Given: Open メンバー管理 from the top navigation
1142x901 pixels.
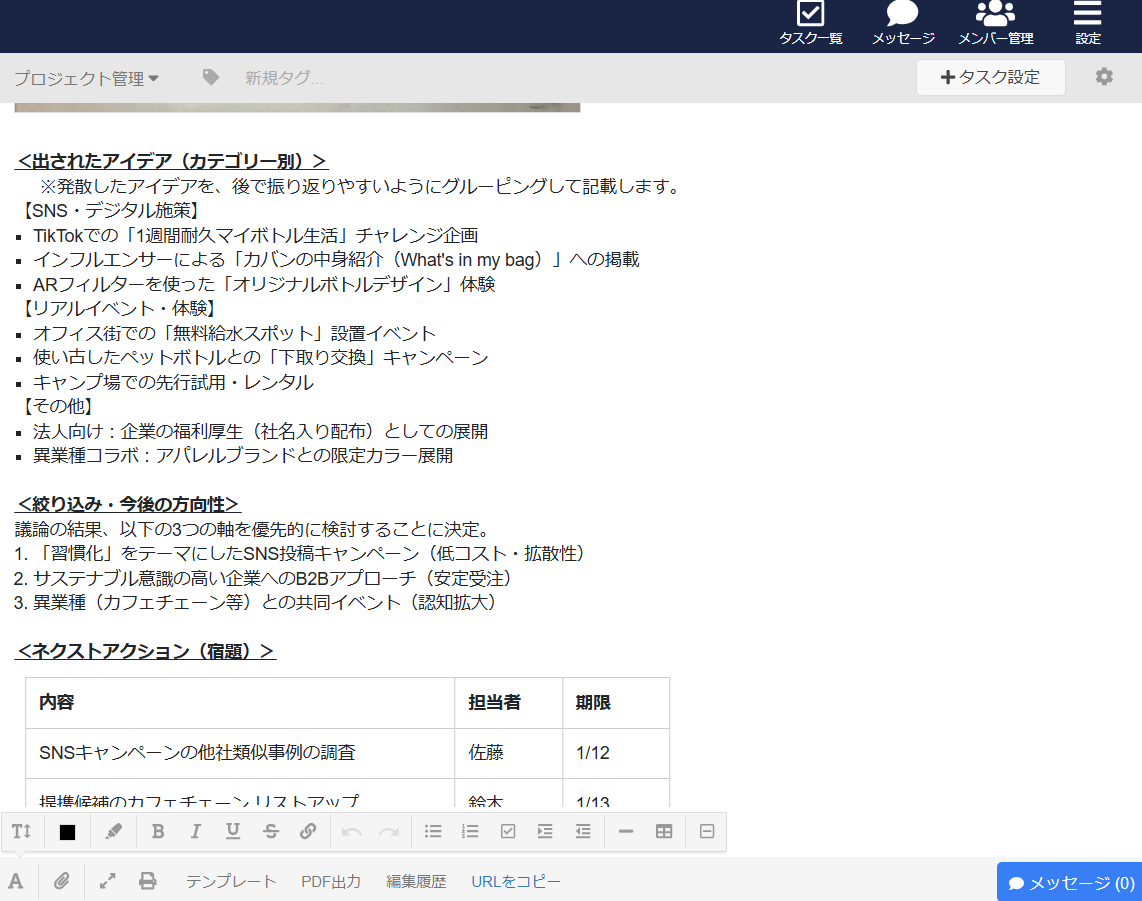Looking at the screenshot, I should coord(994,25).
